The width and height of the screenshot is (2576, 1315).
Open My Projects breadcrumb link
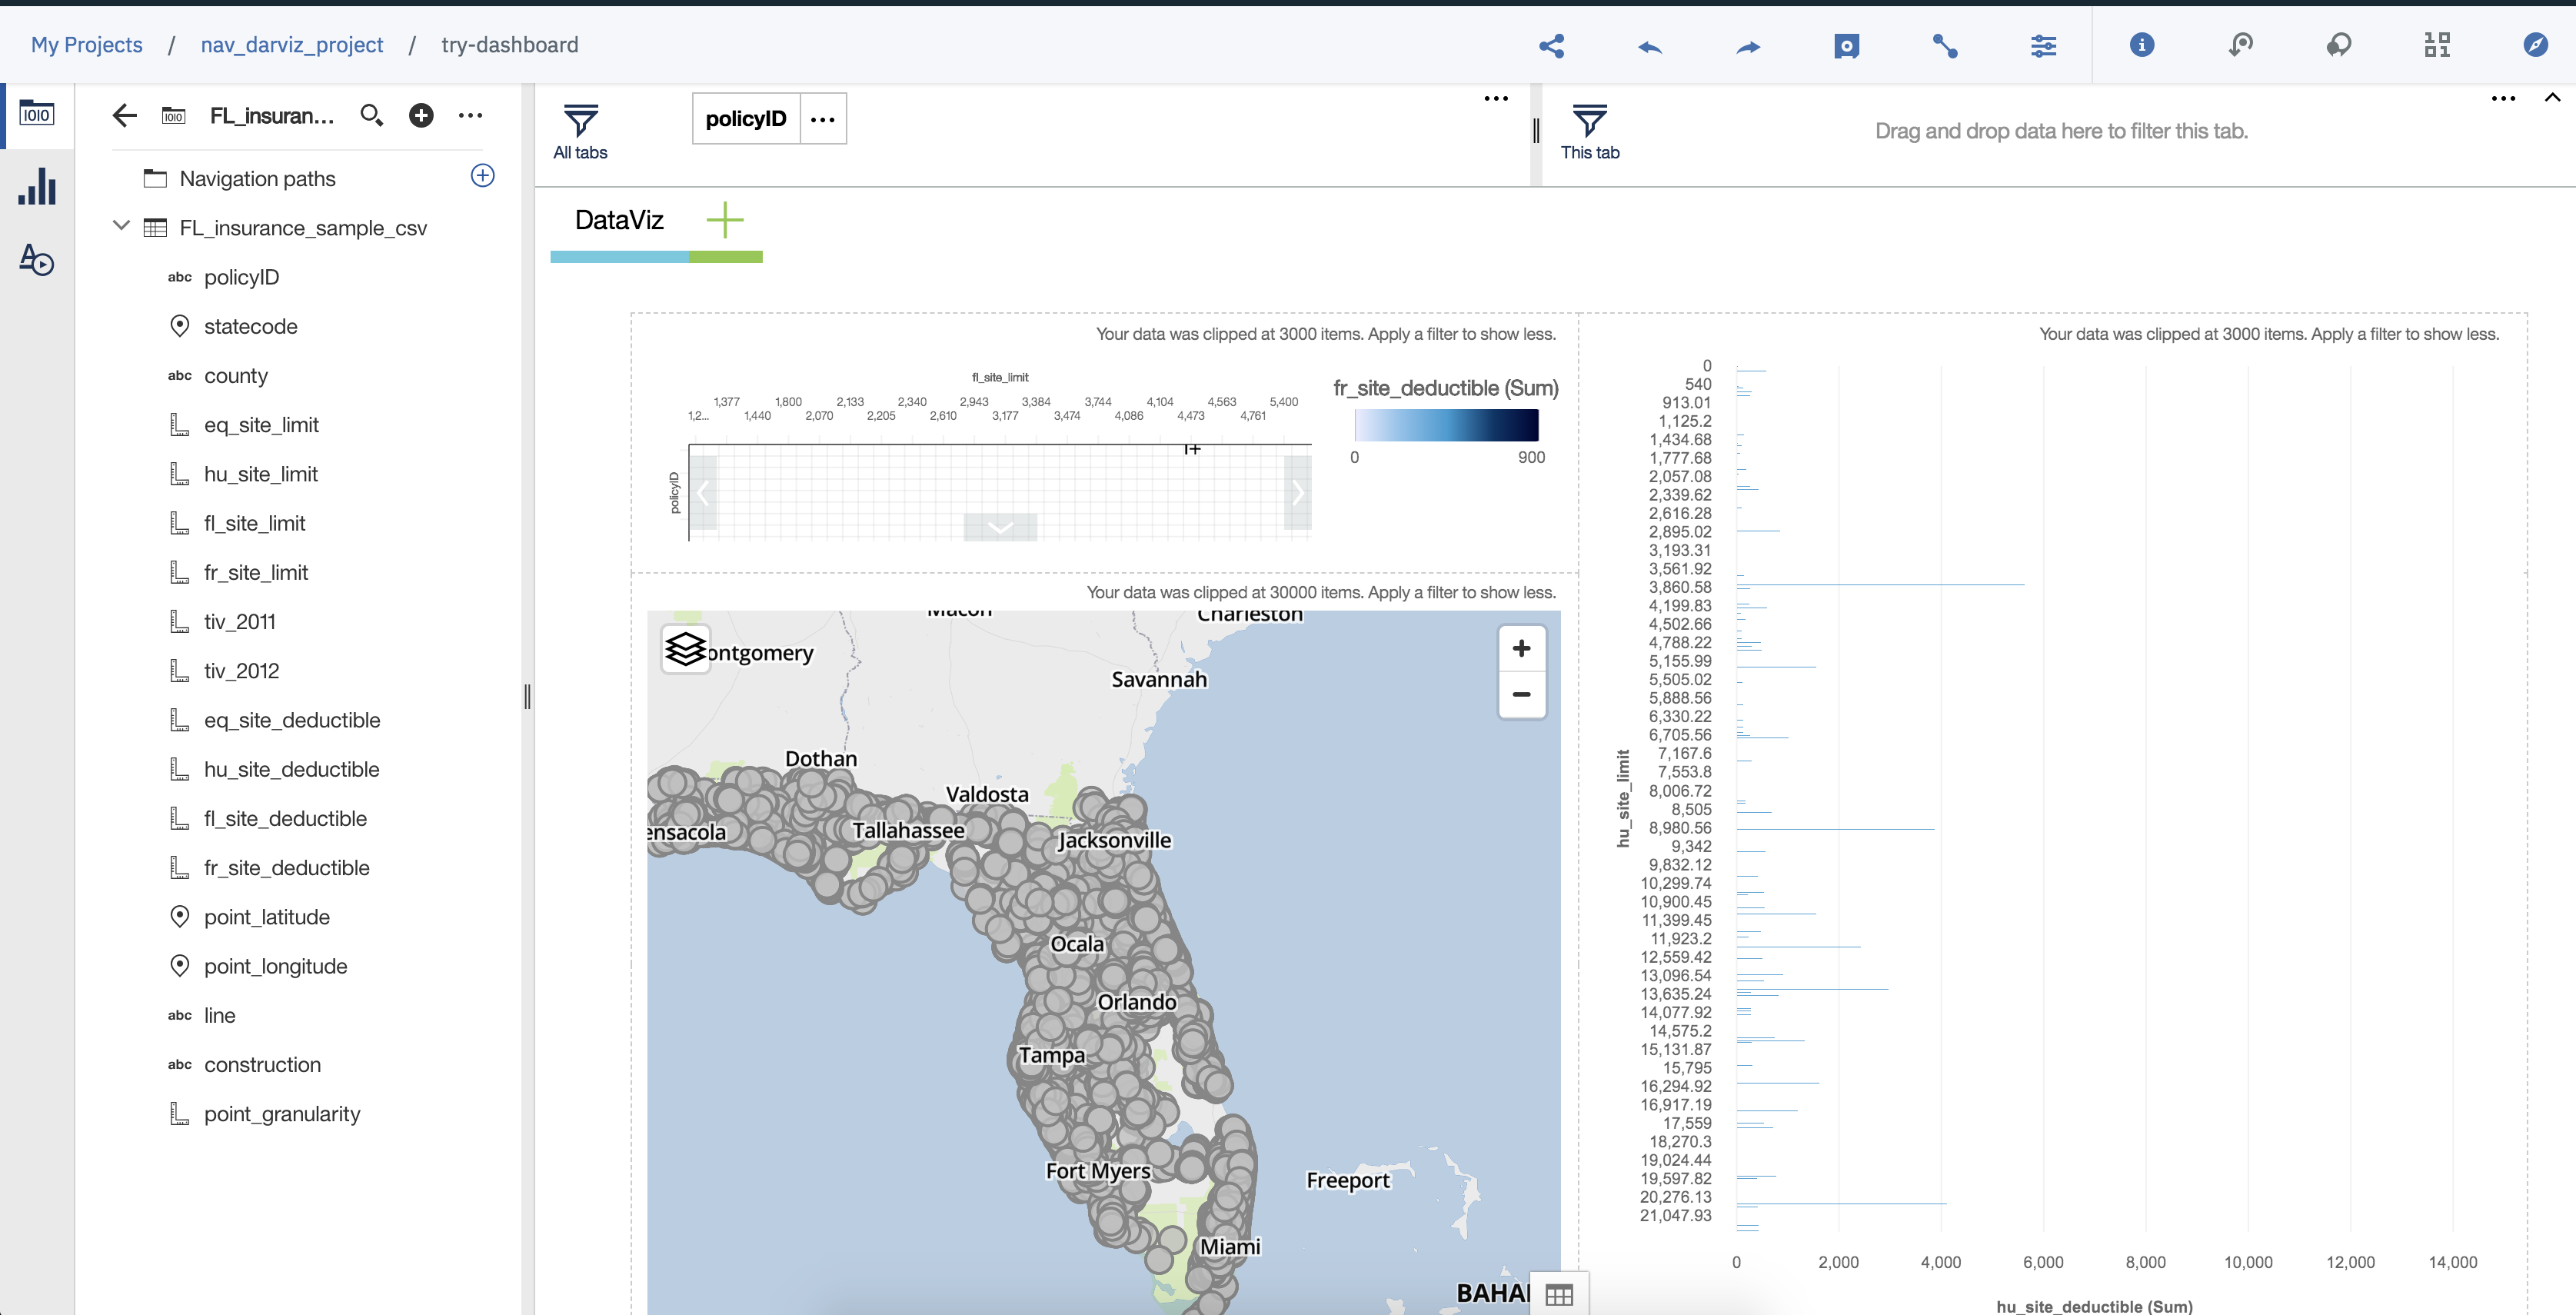(x=87, y=45)
